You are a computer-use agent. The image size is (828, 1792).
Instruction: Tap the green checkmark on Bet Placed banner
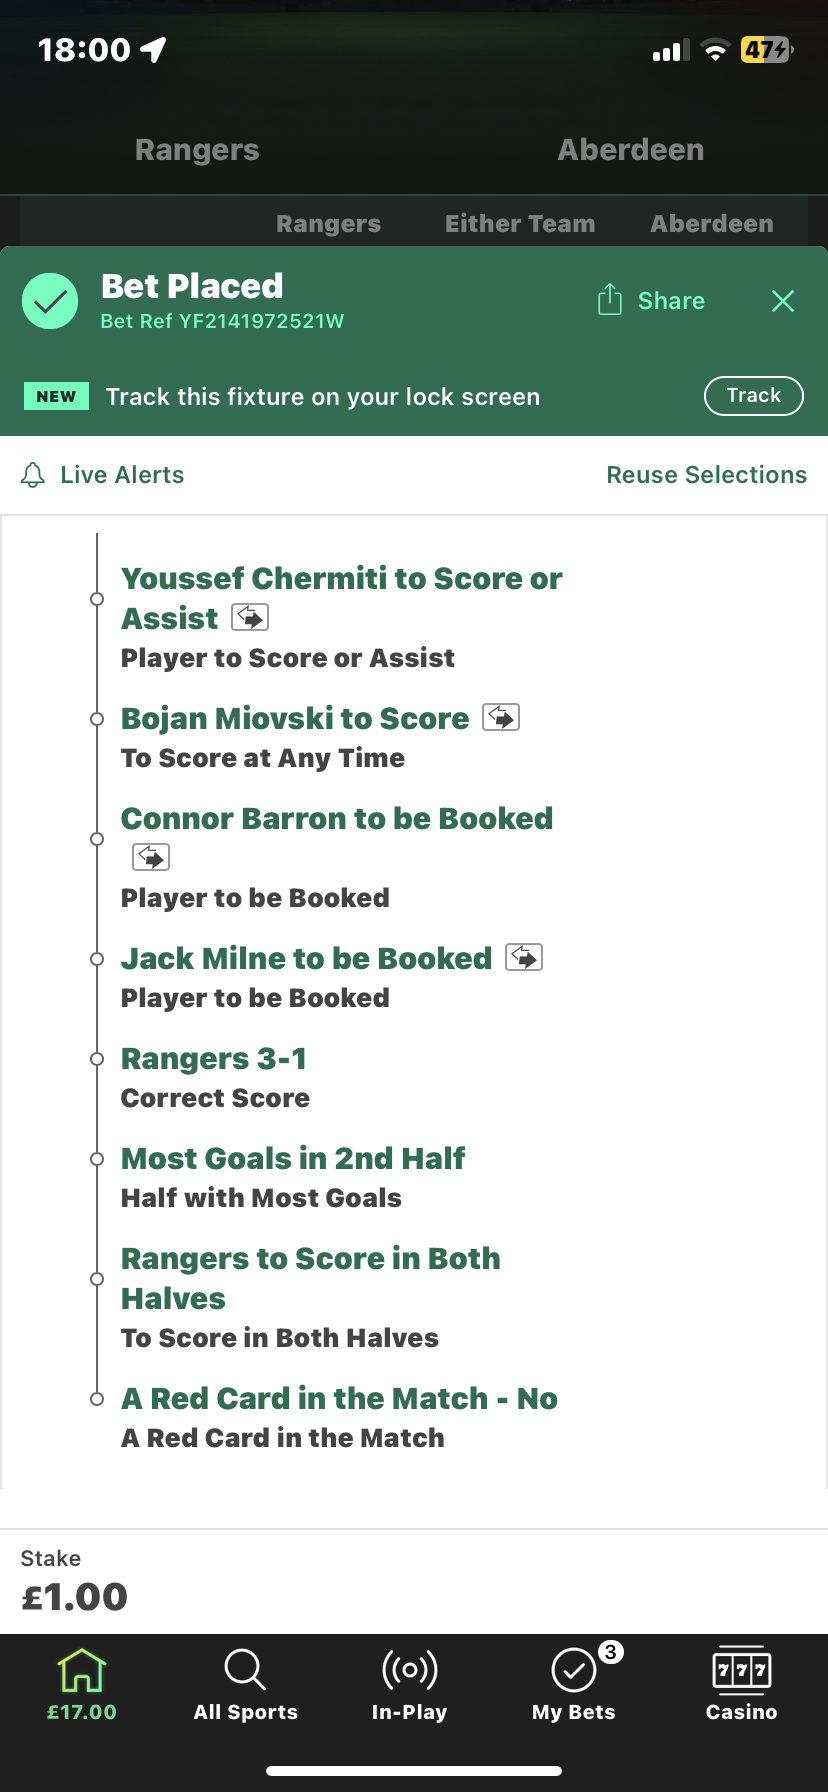[50, 300]
